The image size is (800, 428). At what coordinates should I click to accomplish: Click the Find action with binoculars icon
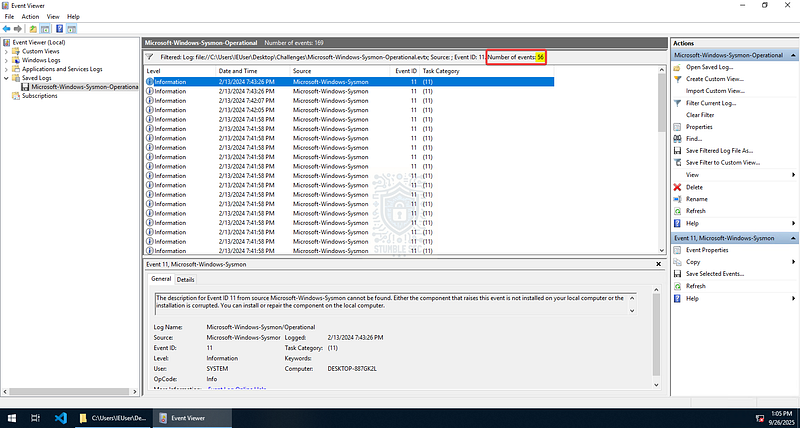click(x=694, y=139)
